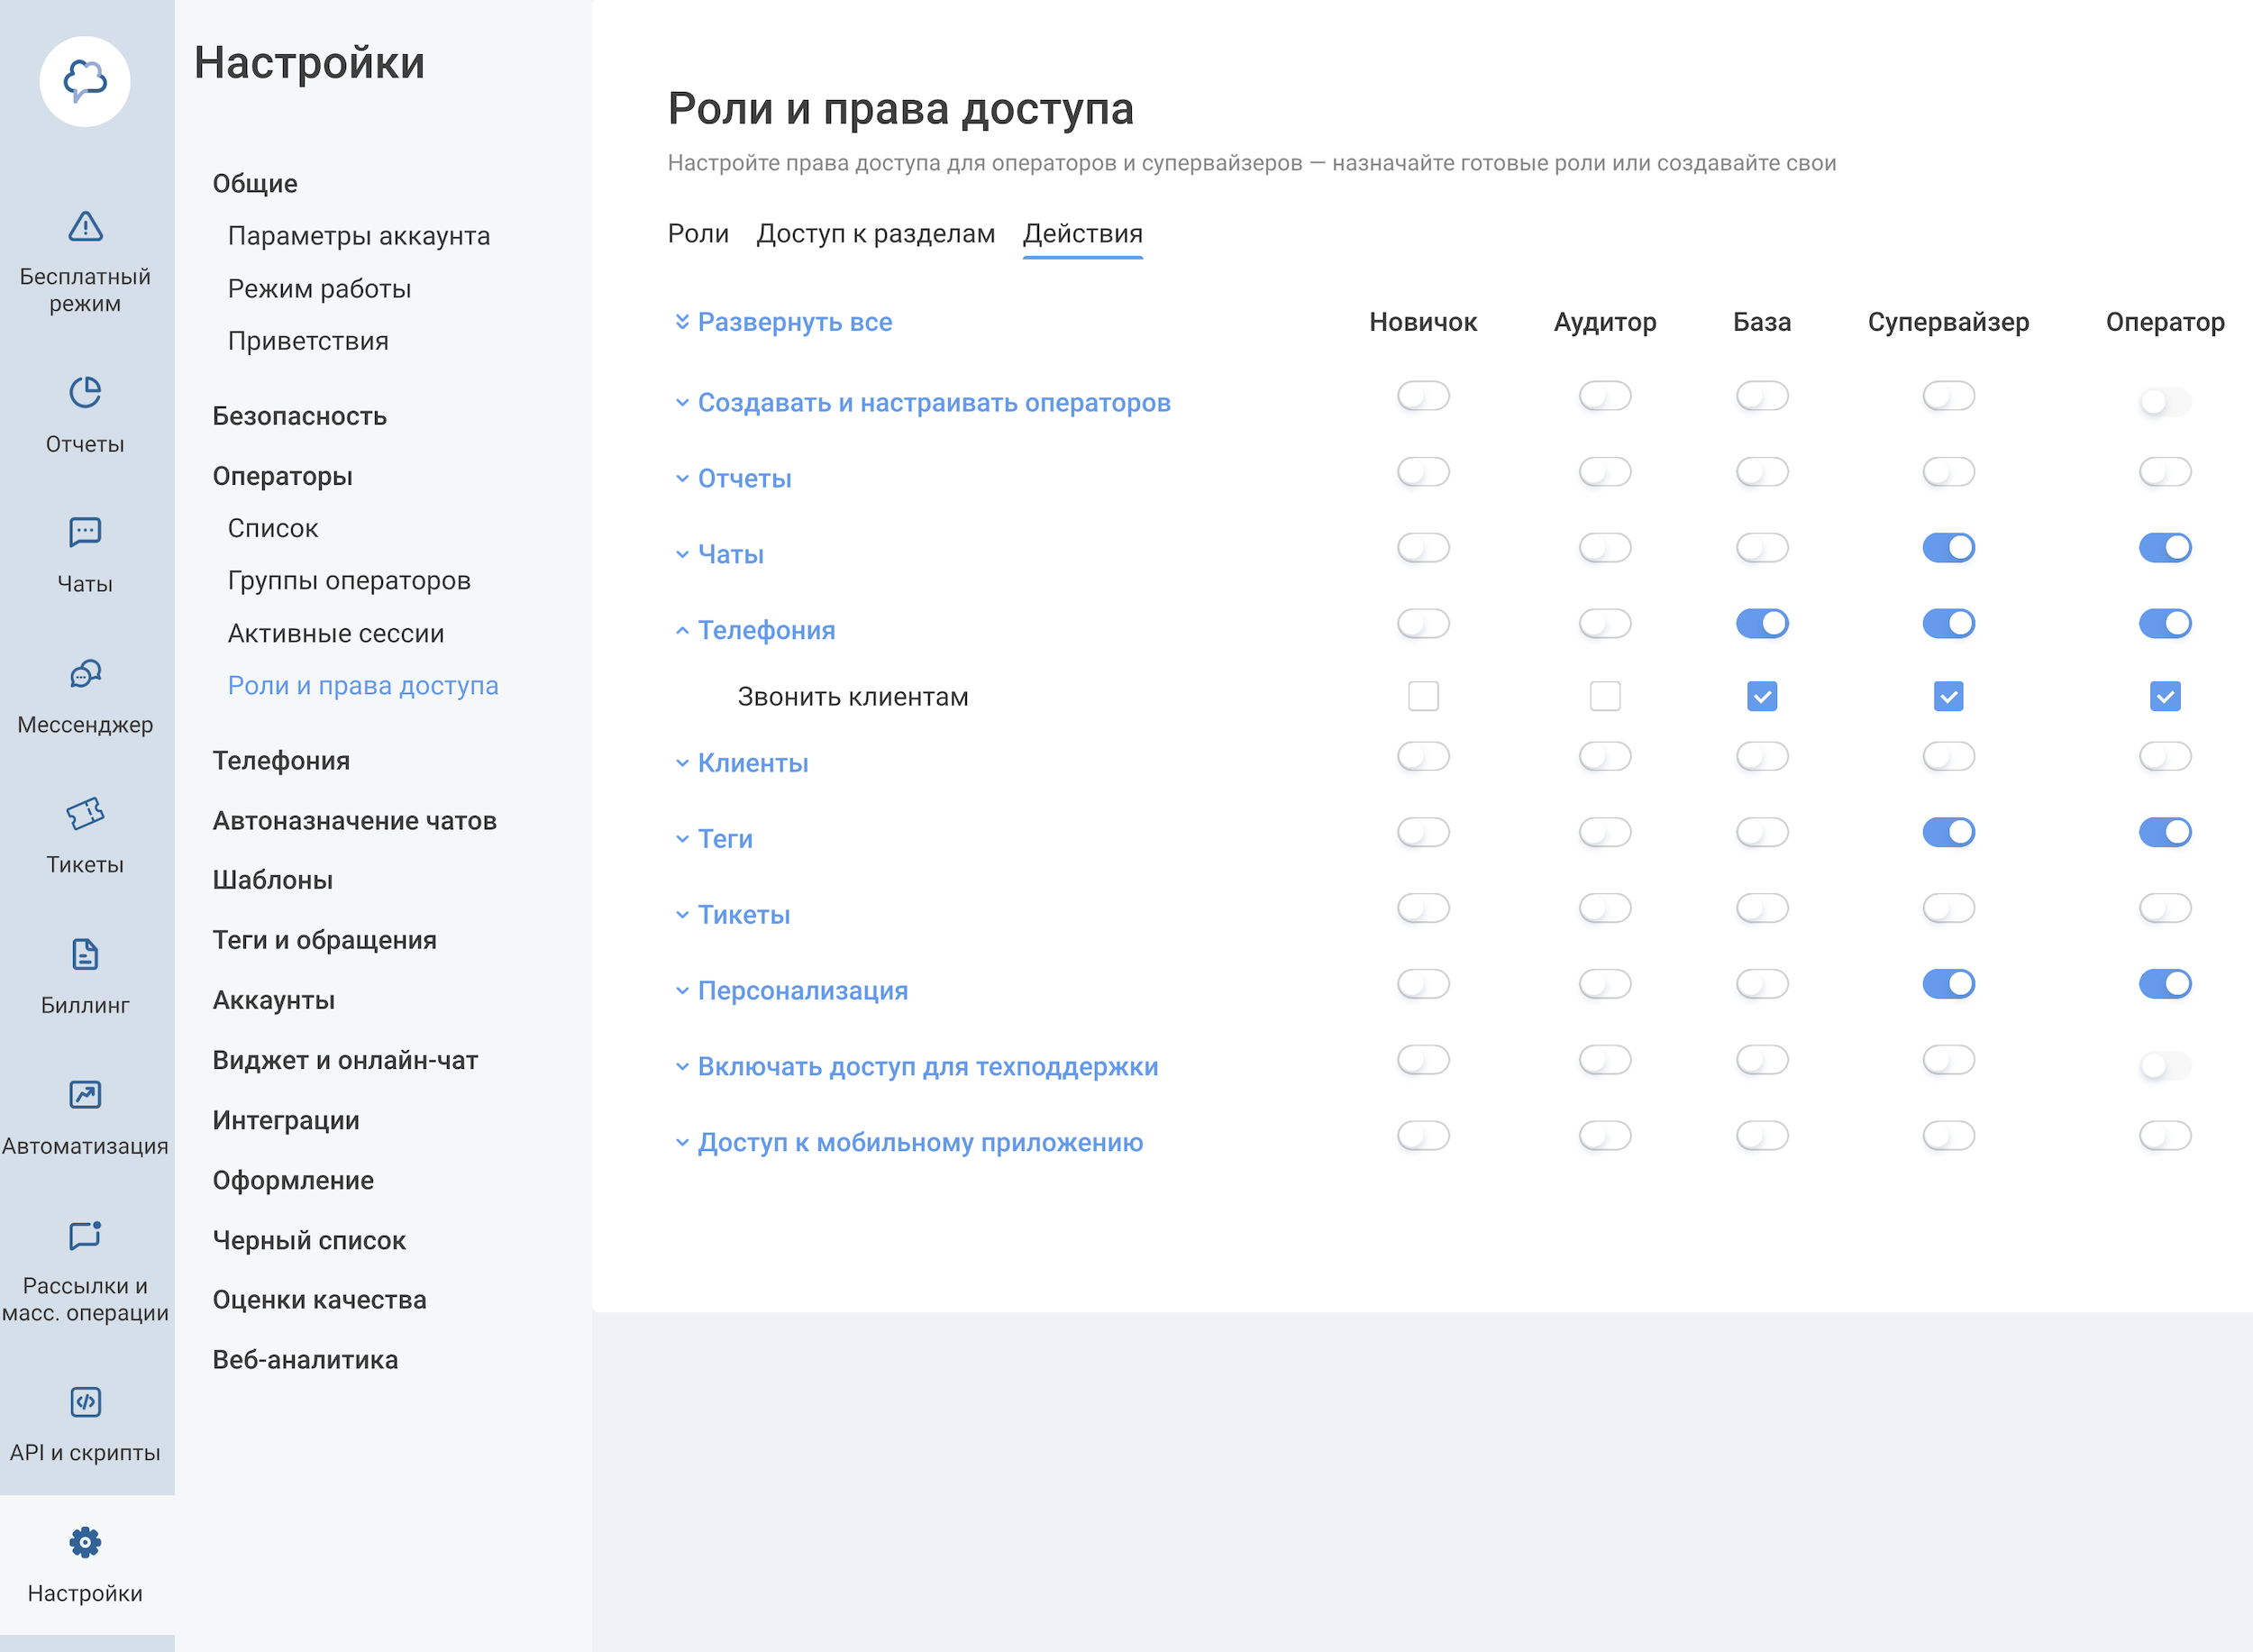Switch to the Роли tab
This screenshot has width=2253, height=1652.
[x=698, y=234]
